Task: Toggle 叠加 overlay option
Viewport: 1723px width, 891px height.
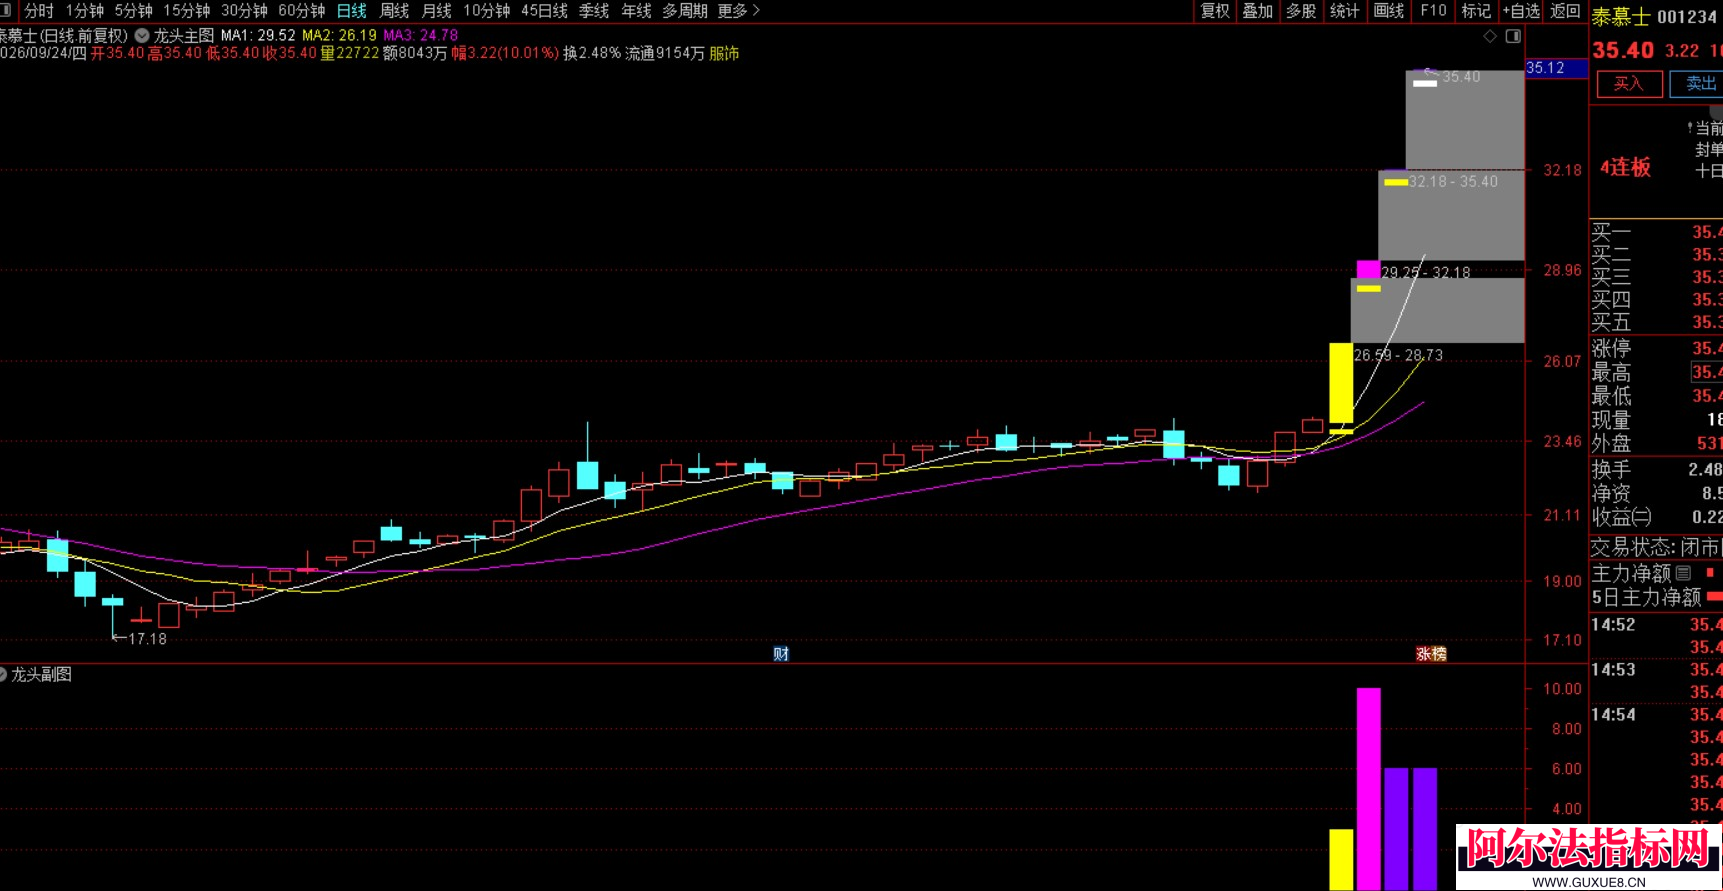Action: pyautogui.click(x=1258, y=10)
